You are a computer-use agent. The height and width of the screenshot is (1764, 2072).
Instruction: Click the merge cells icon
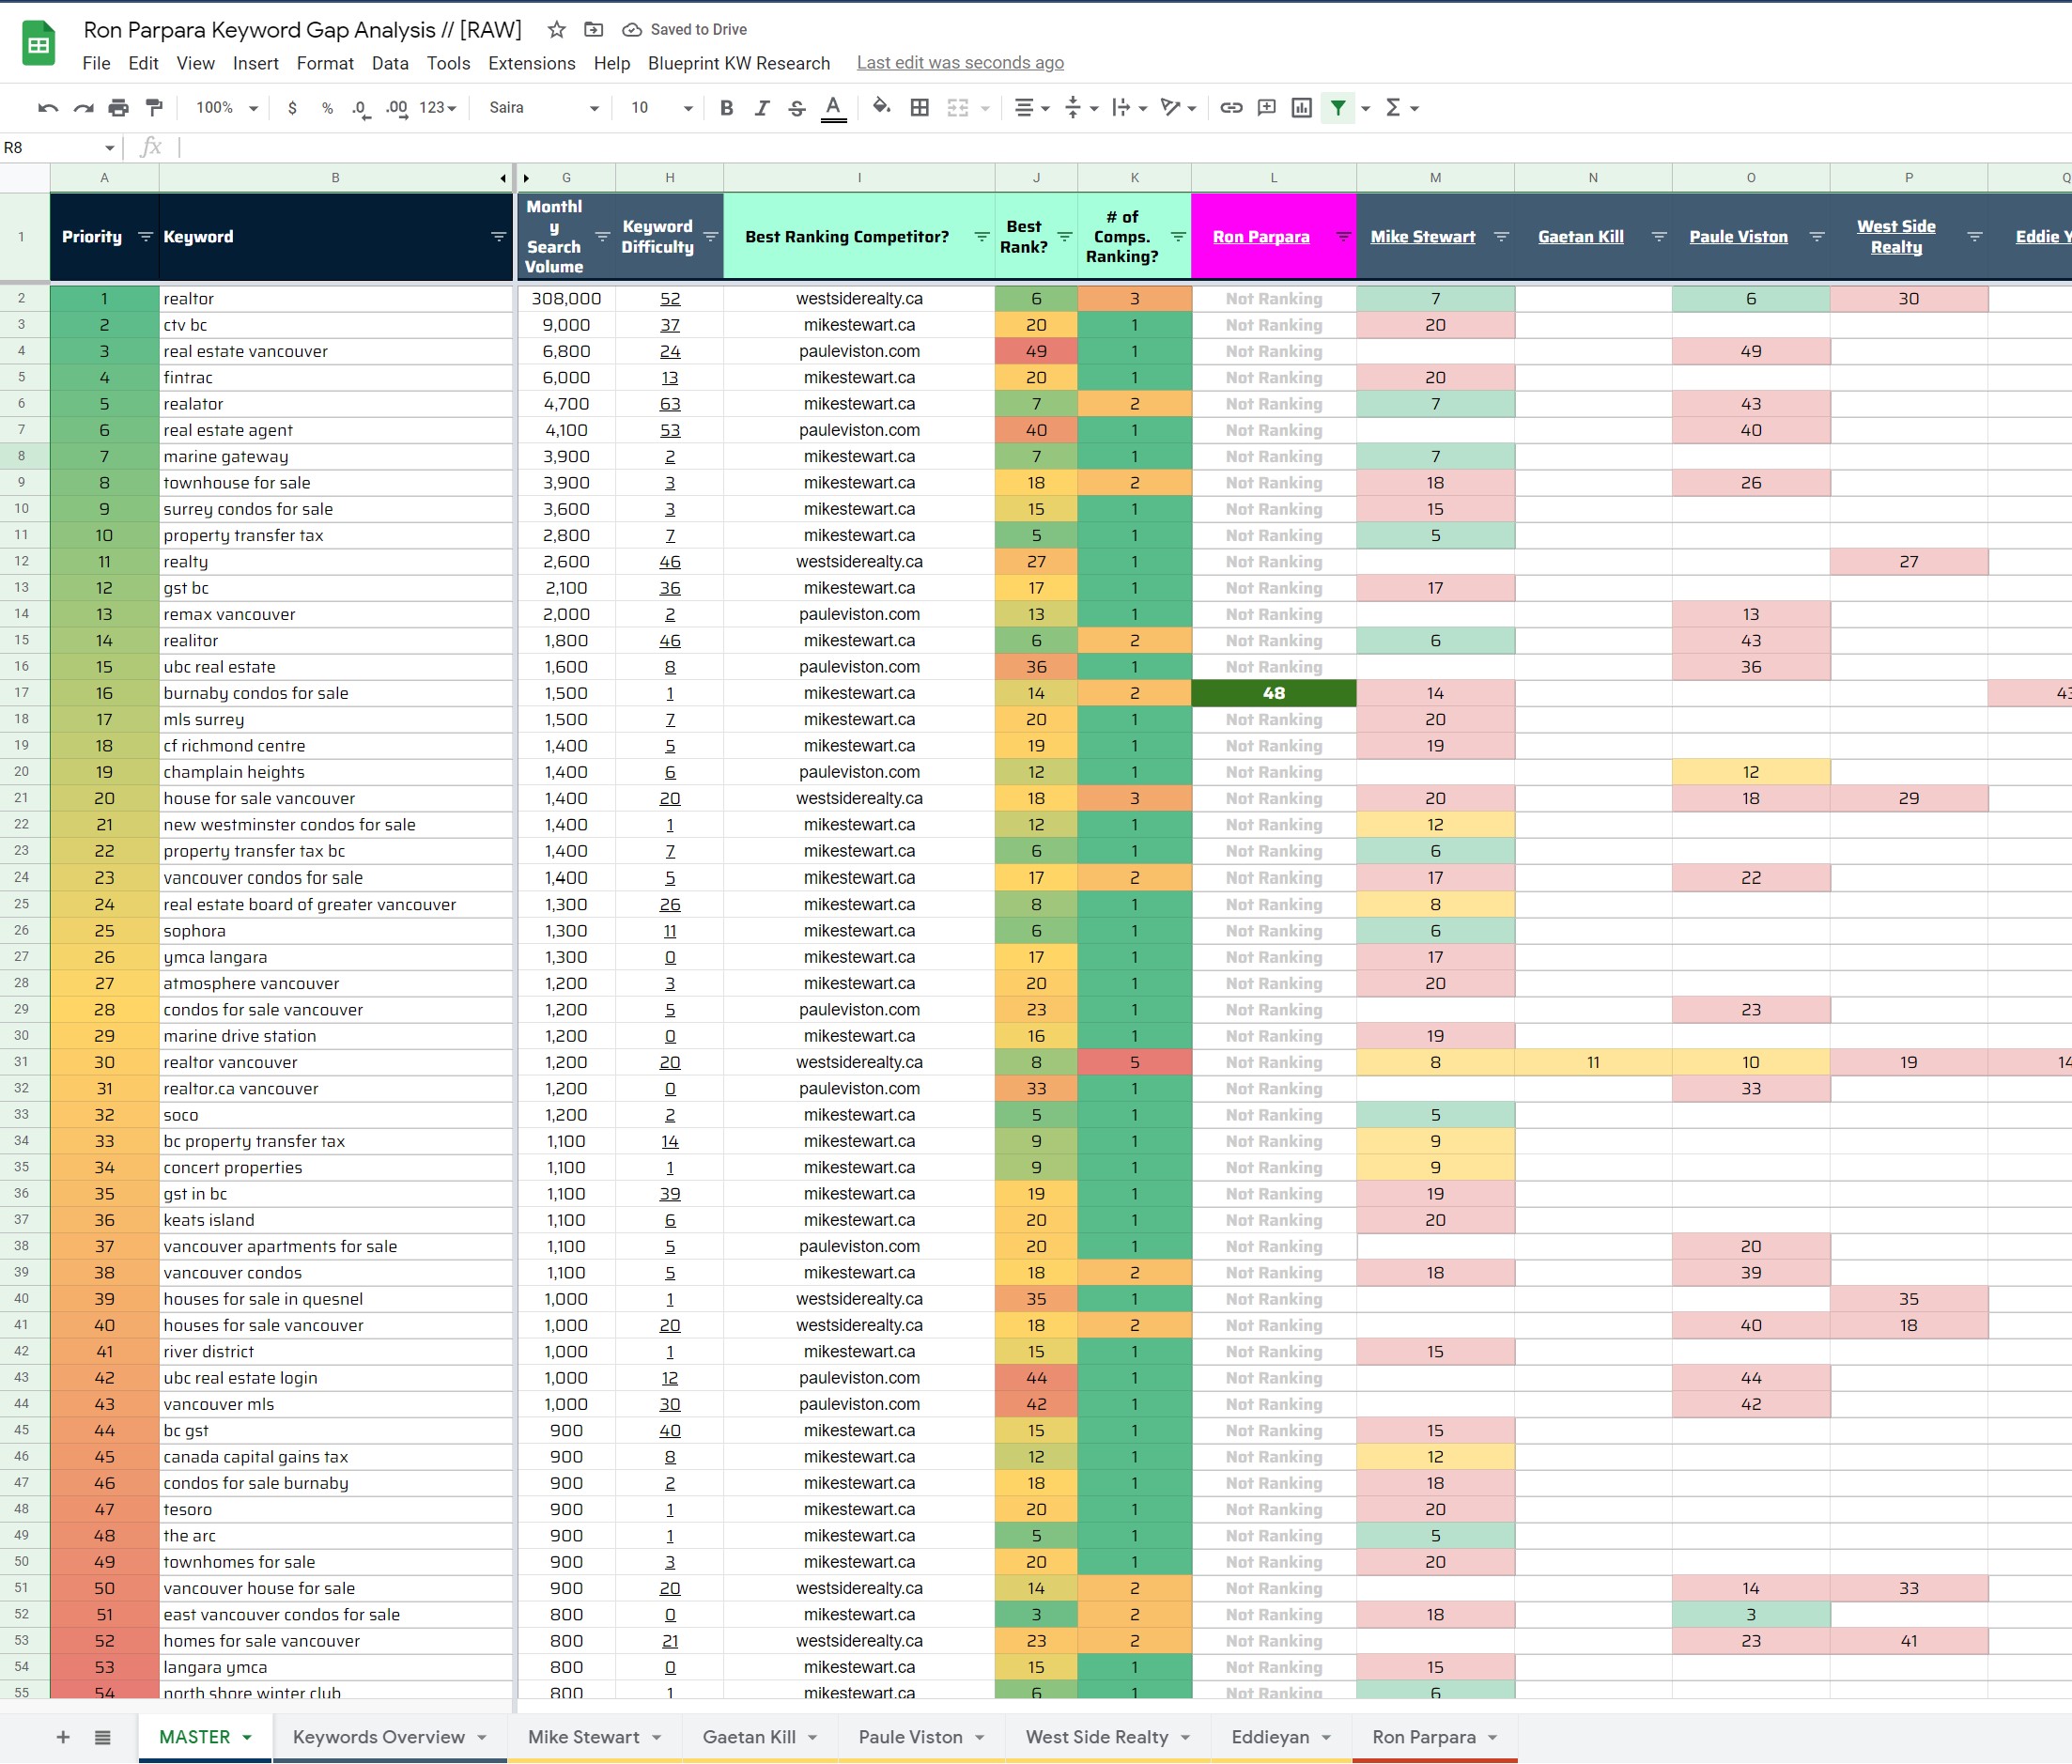(x=958, y=108)
